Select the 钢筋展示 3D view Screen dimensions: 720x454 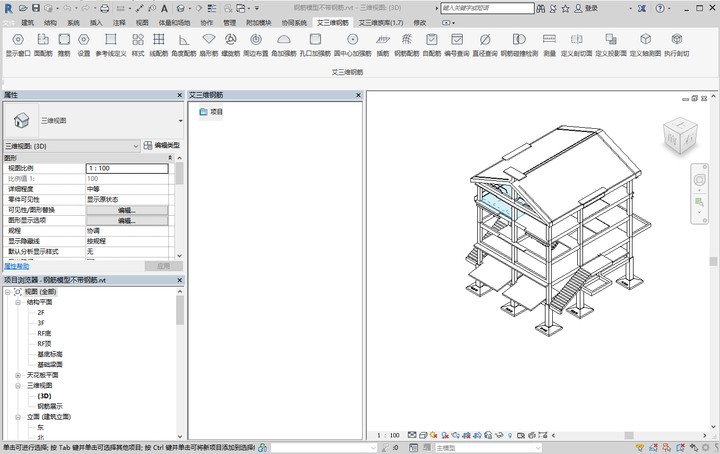click(x=50, y=407)
